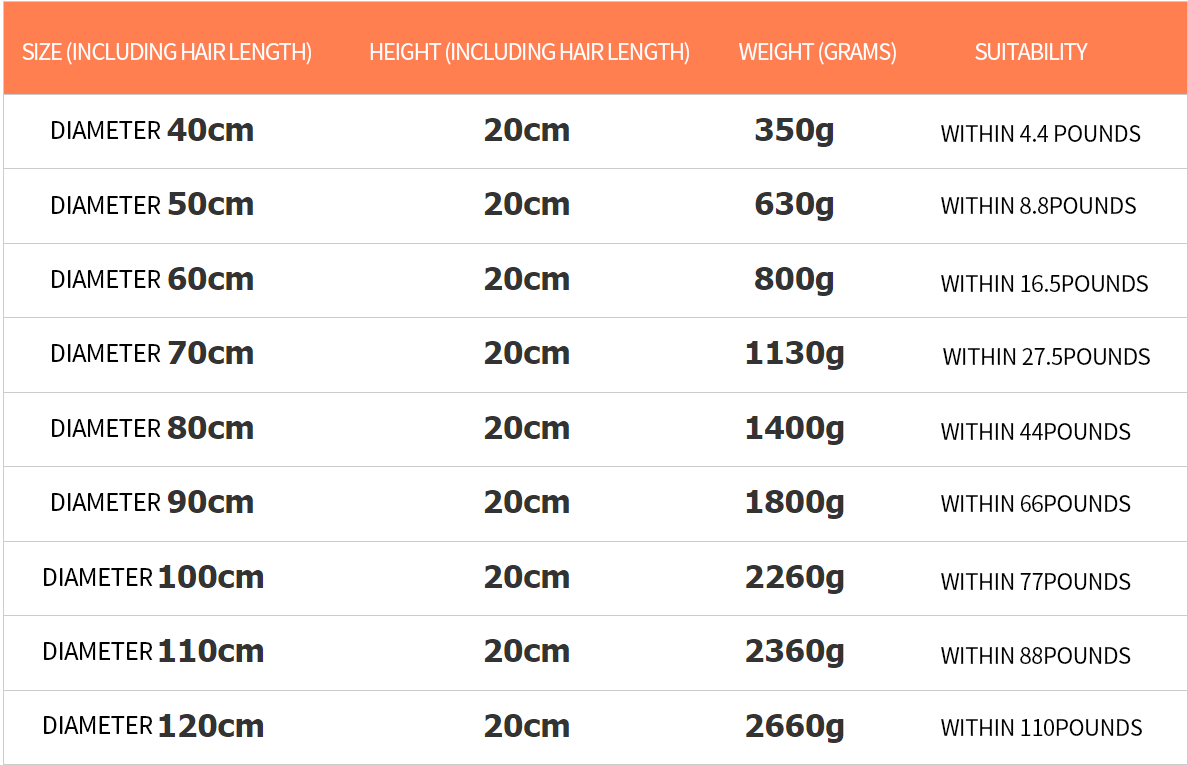Click the WEIGHT (GRAMS) column header
The height and width of the screenshot is (765, 1188).
point(817,52)
